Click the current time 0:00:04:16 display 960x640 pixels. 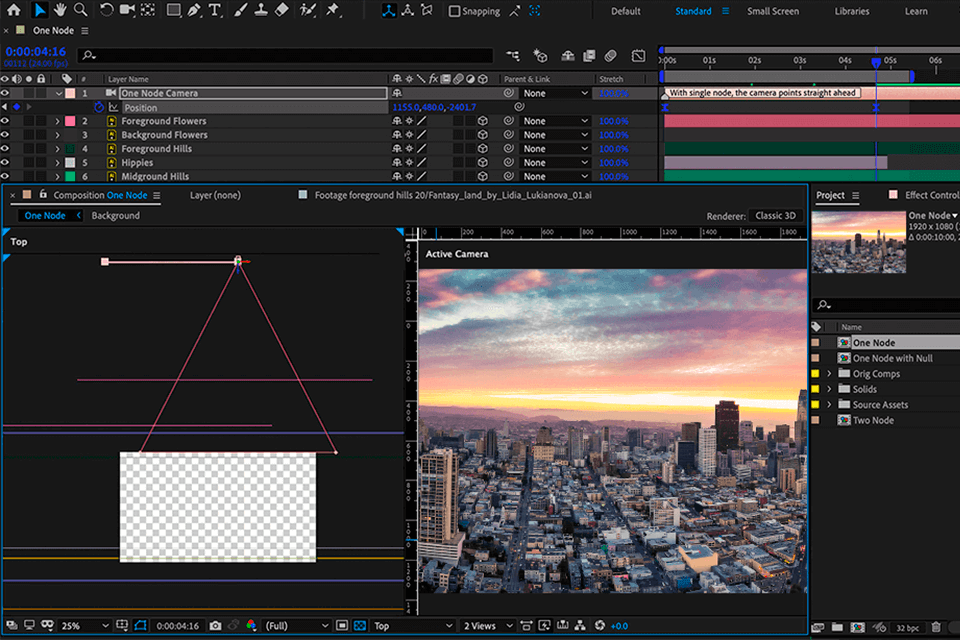pyautogui.click(x=36, y=51)
